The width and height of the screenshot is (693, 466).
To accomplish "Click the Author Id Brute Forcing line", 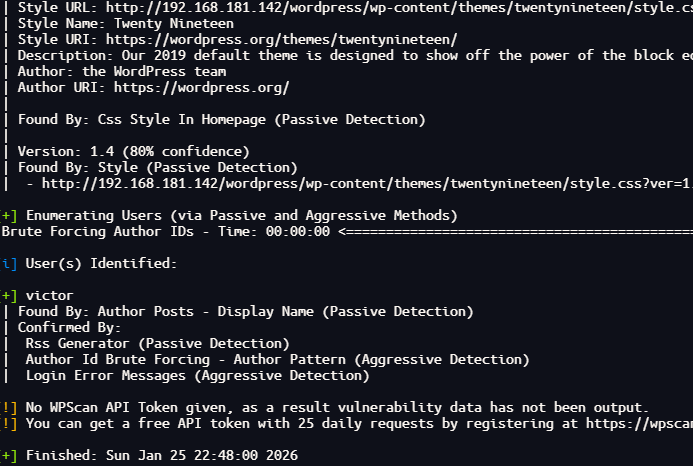I will [278, 359].
